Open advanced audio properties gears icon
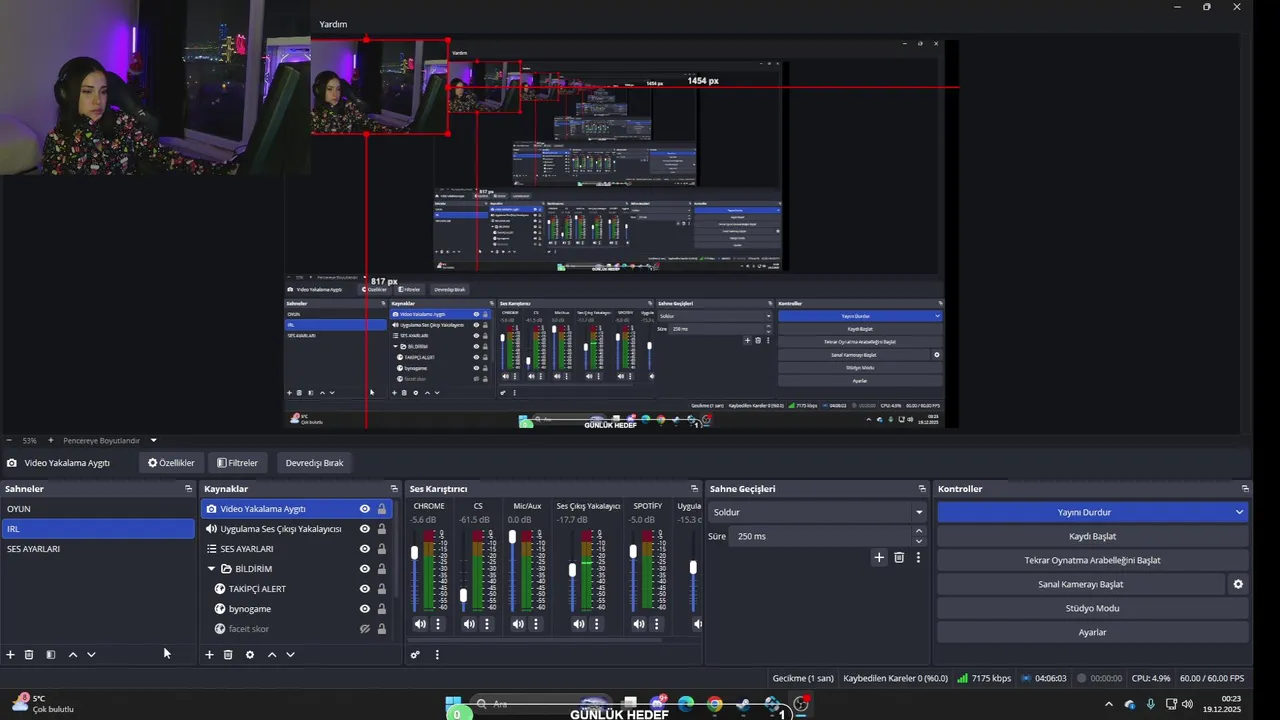Viewport: 1280px width, 720px height. point(415,654)
